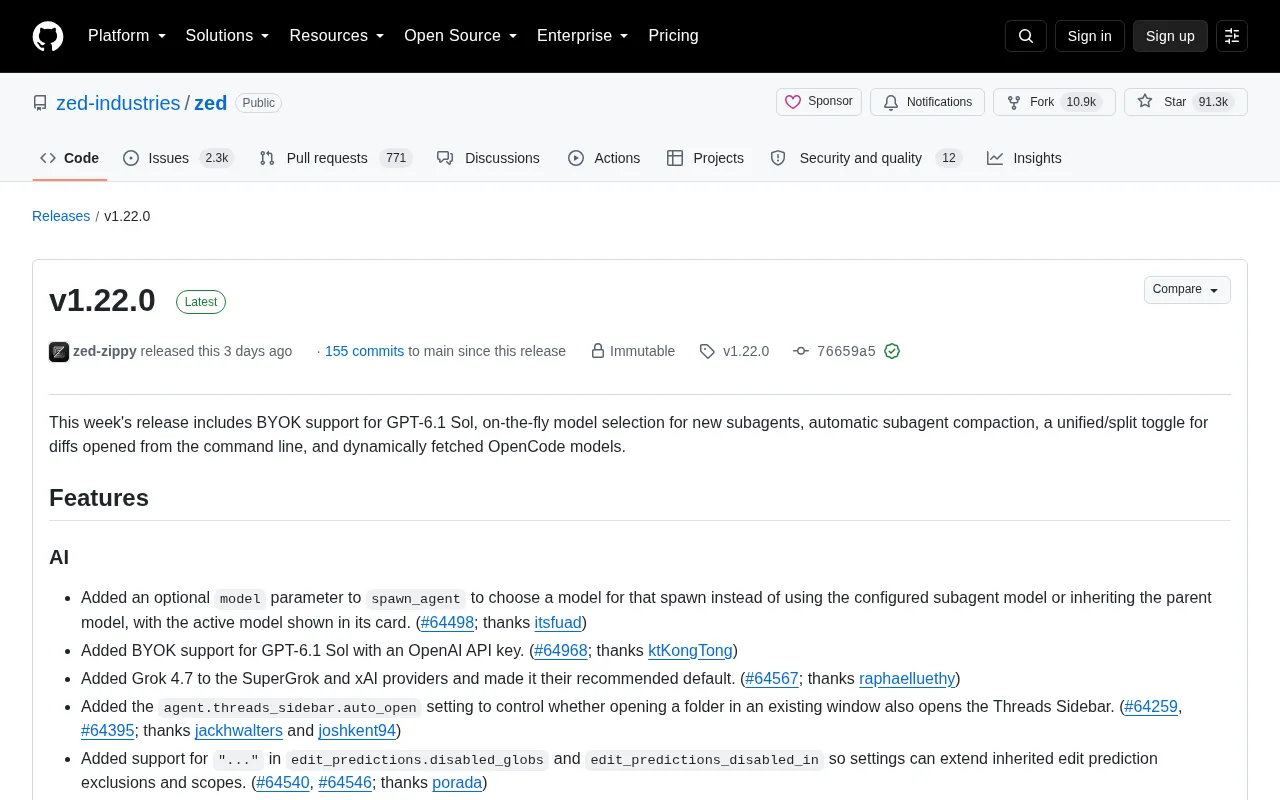
Task: Open the zed-zippy author link
Action: [x=105, y=351]
